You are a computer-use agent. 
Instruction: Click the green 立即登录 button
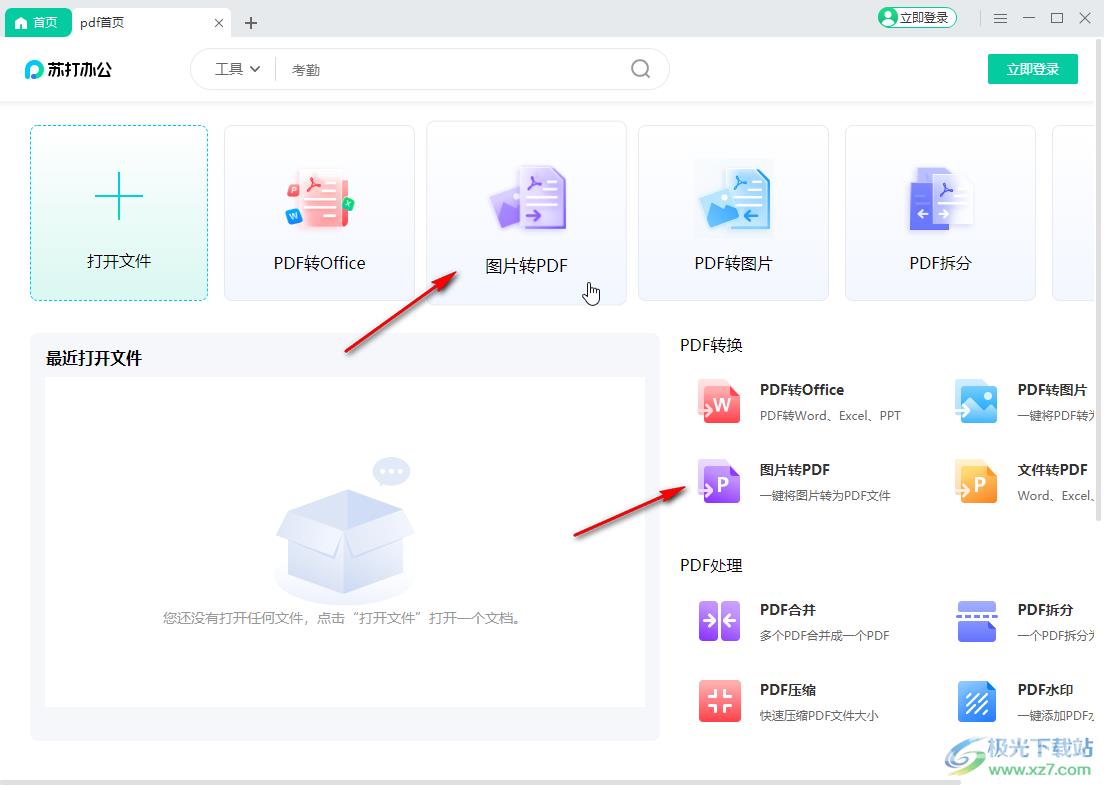point(1032,69)
